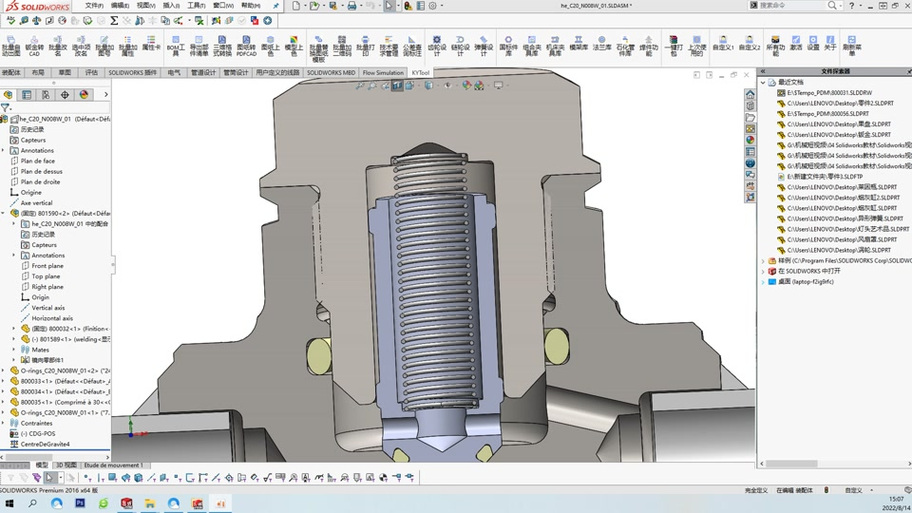Click the Print icon in top toolbar

[352, 6]
